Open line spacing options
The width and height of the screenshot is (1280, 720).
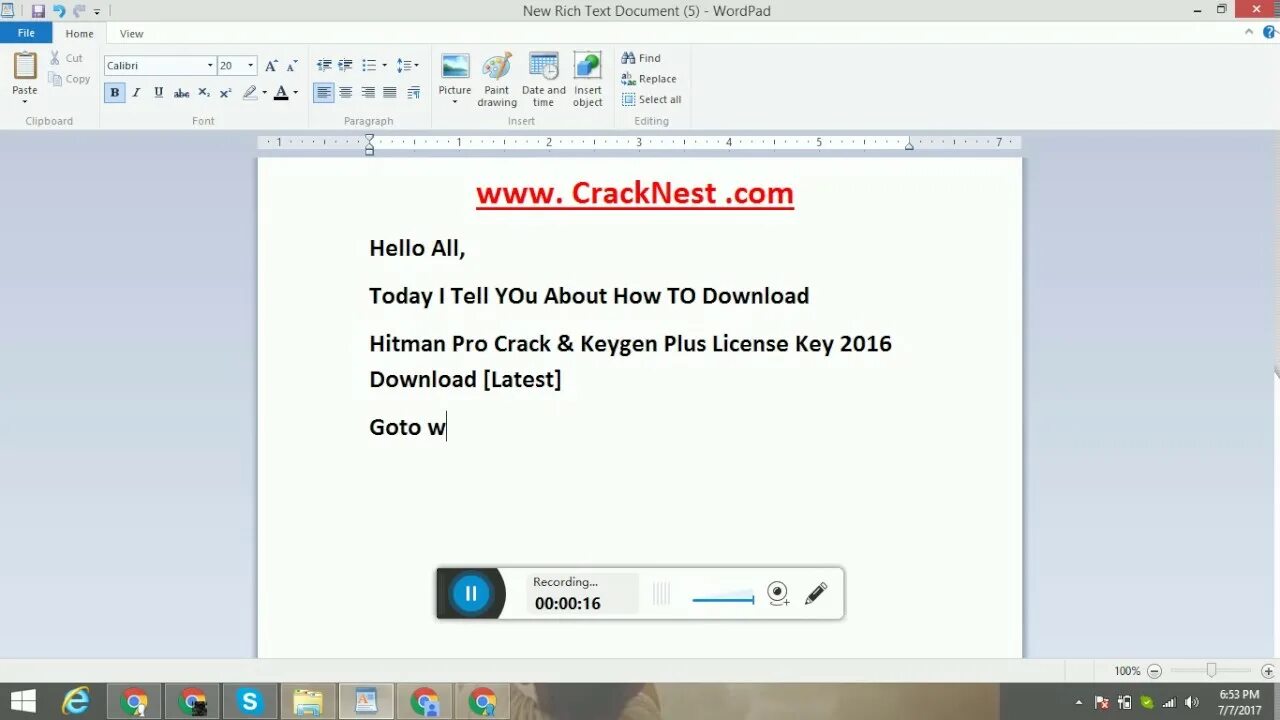[408, 65]
